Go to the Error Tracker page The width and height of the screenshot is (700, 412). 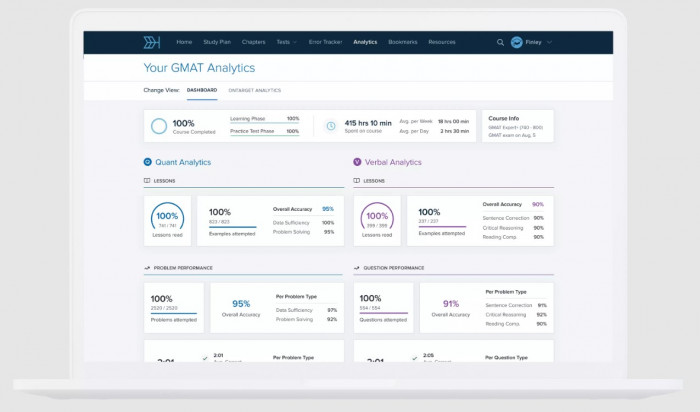(325, 42)
